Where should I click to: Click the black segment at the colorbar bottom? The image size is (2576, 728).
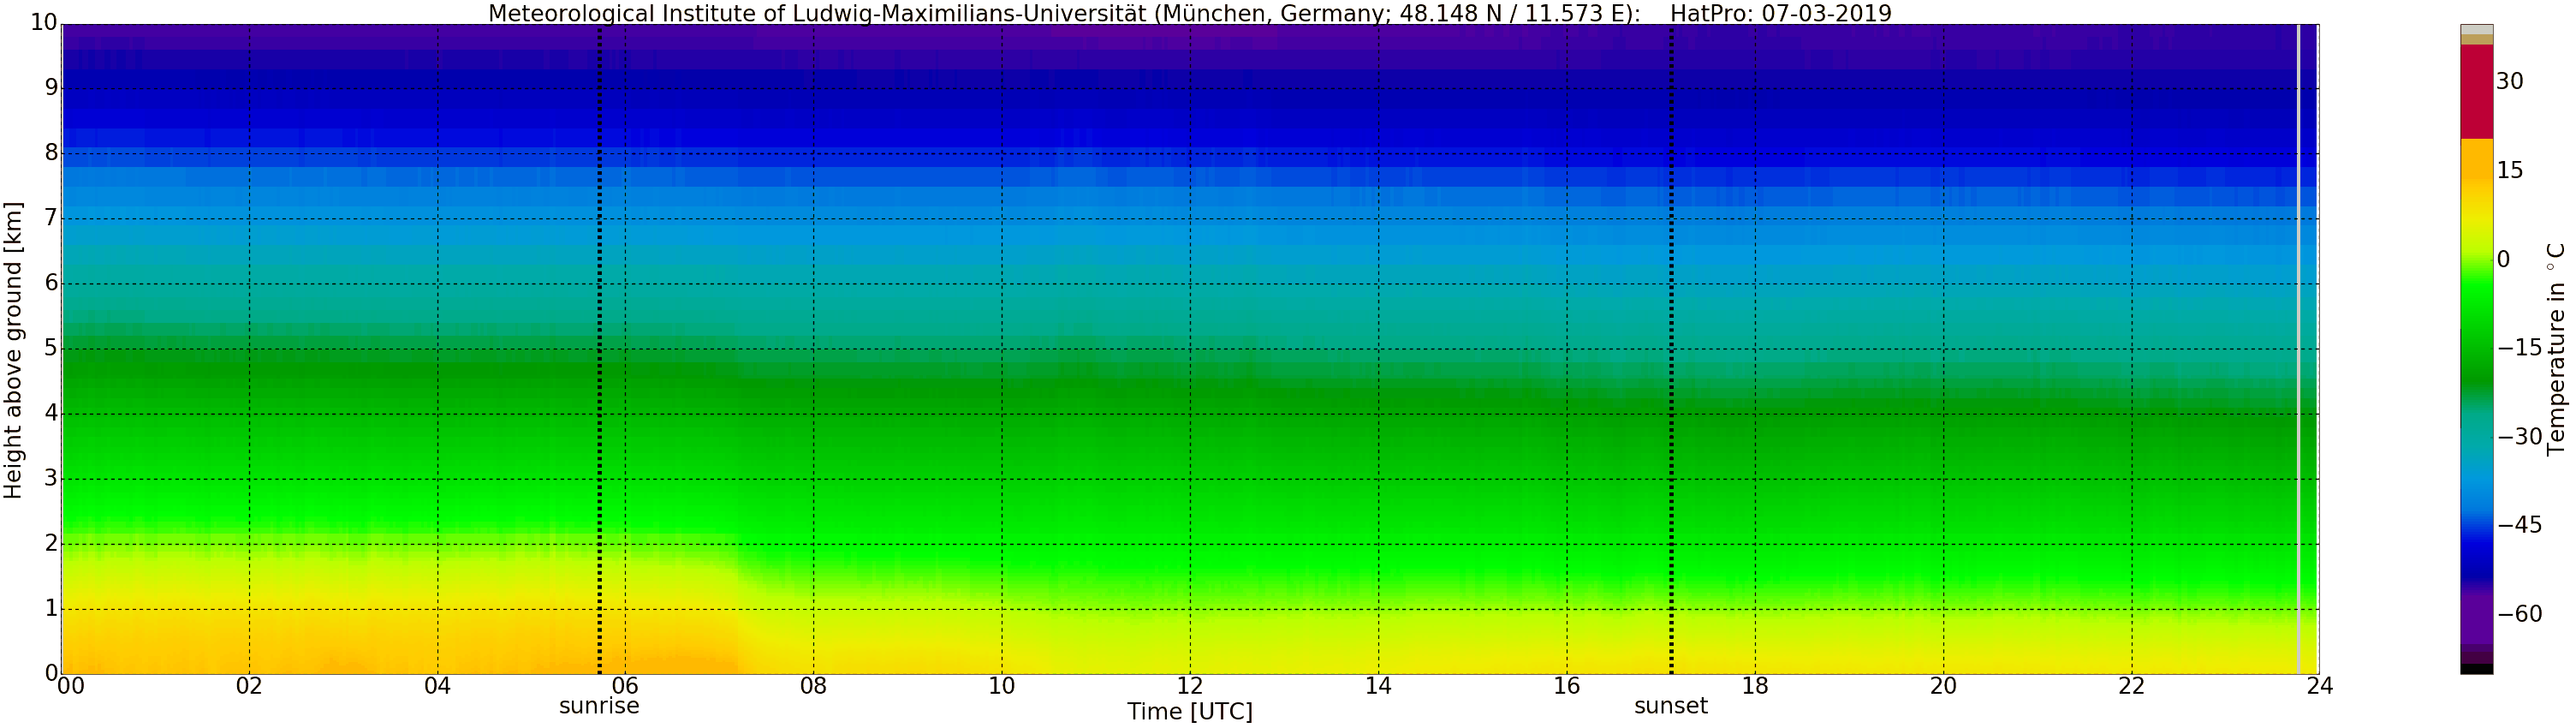(x=2476, y=669)
